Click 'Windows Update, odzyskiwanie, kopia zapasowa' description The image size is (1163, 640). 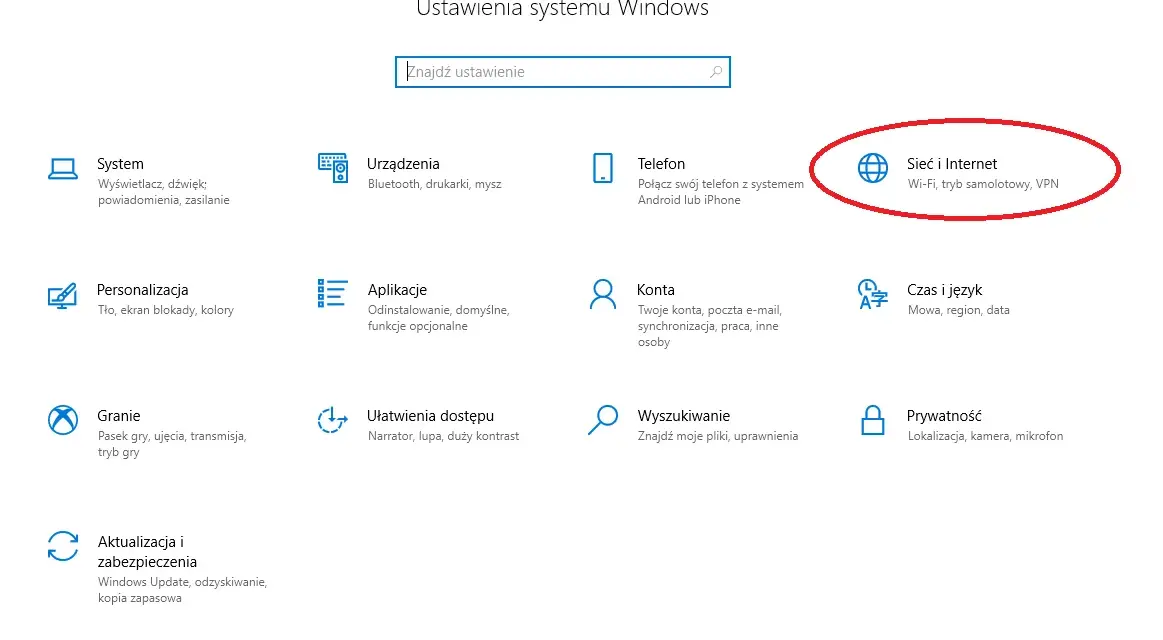point(182,590)
